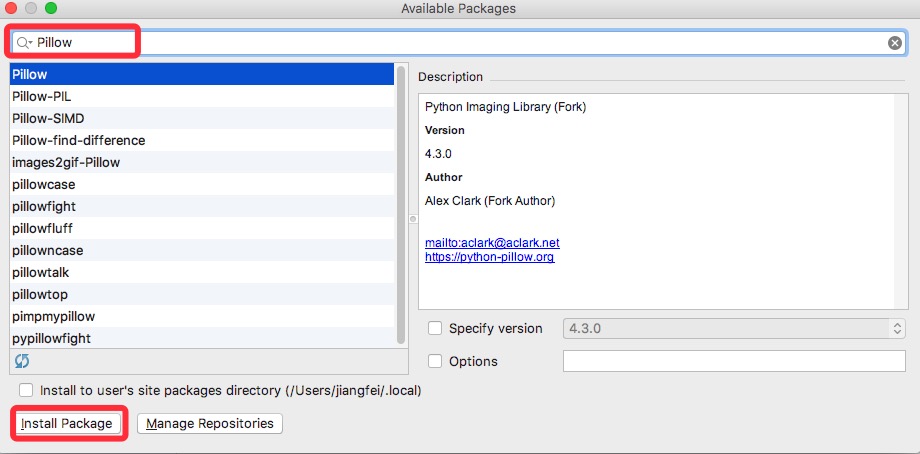Open the version 4.3.0 dropdown
Screen dimensions: 920x454
(734, 328)
